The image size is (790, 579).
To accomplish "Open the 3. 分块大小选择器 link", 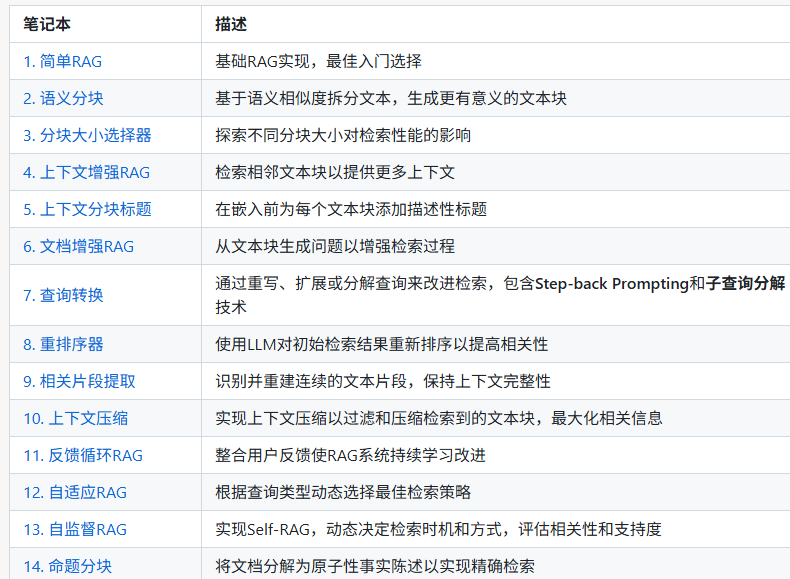I will coord(87,136).
